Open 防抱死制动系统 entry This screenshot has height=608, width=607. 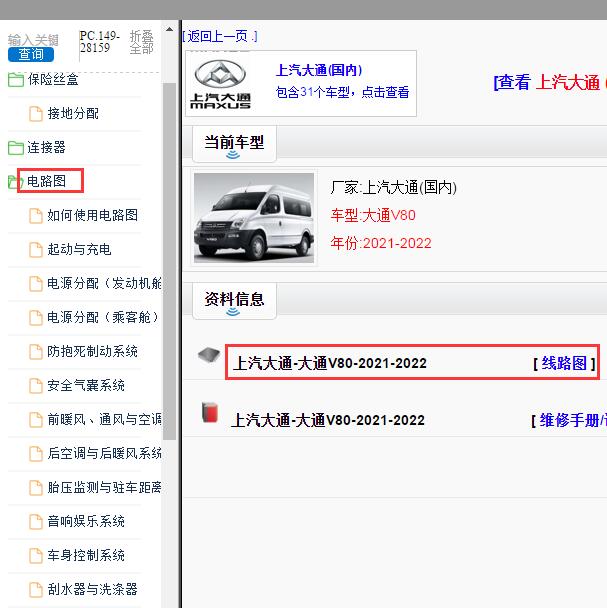tap(92, 351)
